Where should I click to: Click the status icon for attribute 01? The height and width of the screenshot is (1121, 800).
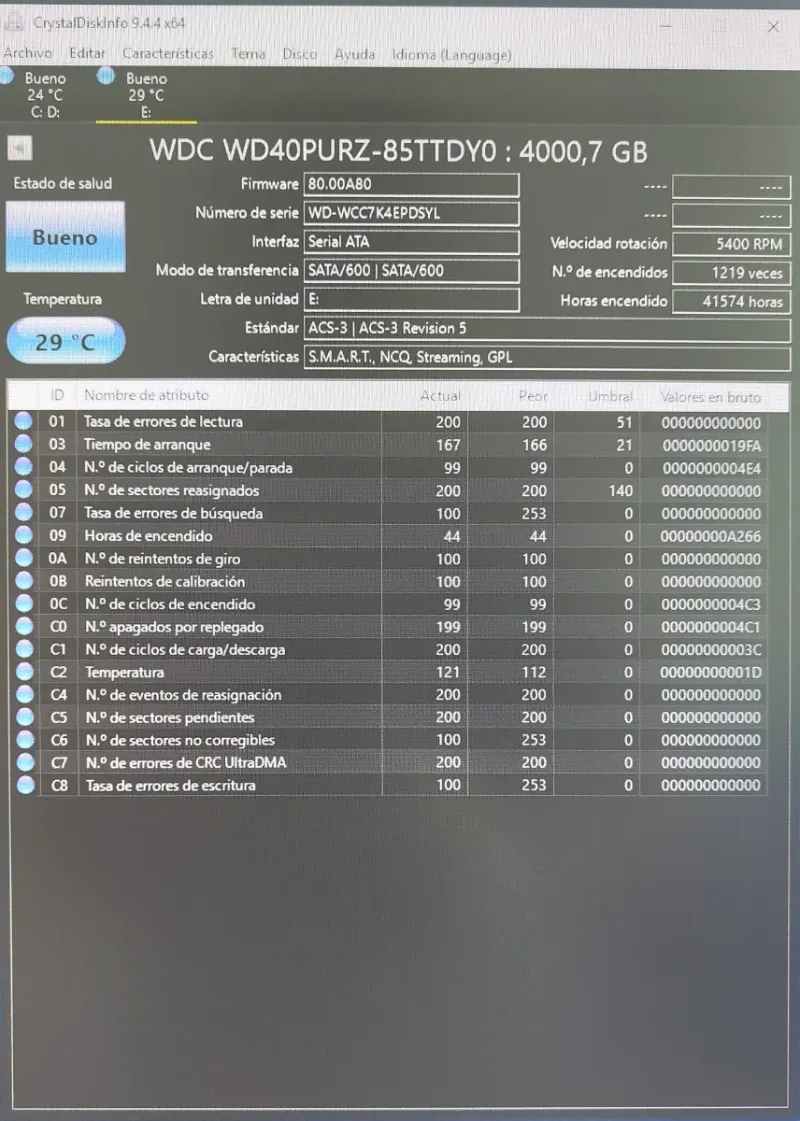coord(24,421)
